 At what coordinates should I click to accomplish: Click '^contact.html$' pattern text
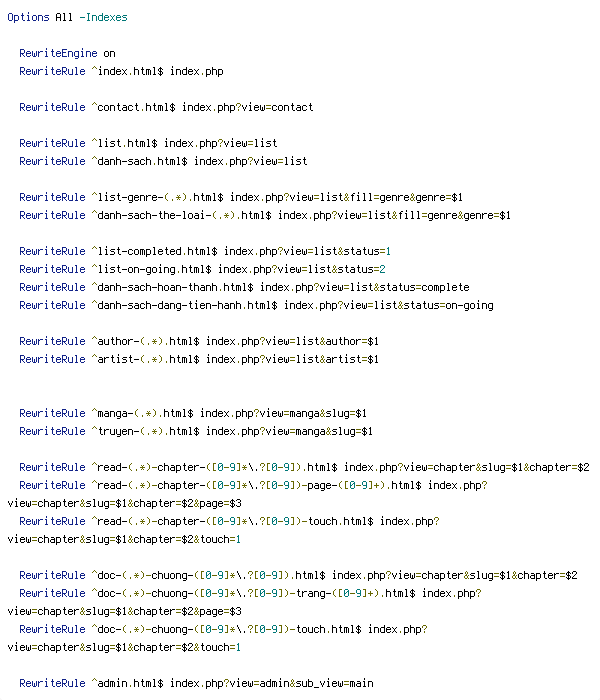(x=133, y=108)
